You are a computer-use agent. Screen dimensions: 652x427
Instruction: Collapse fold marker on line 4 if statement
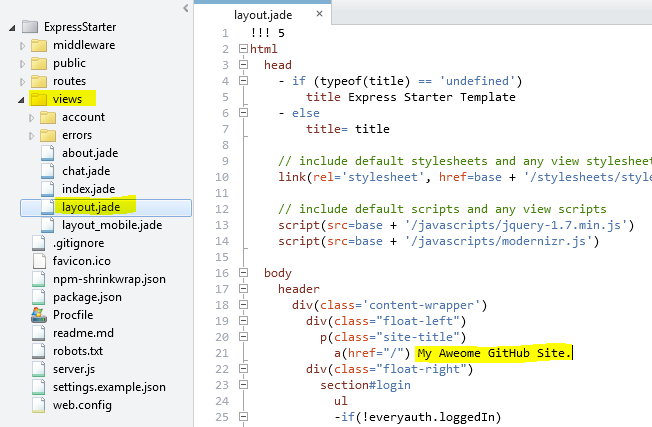tap(244, 81)
